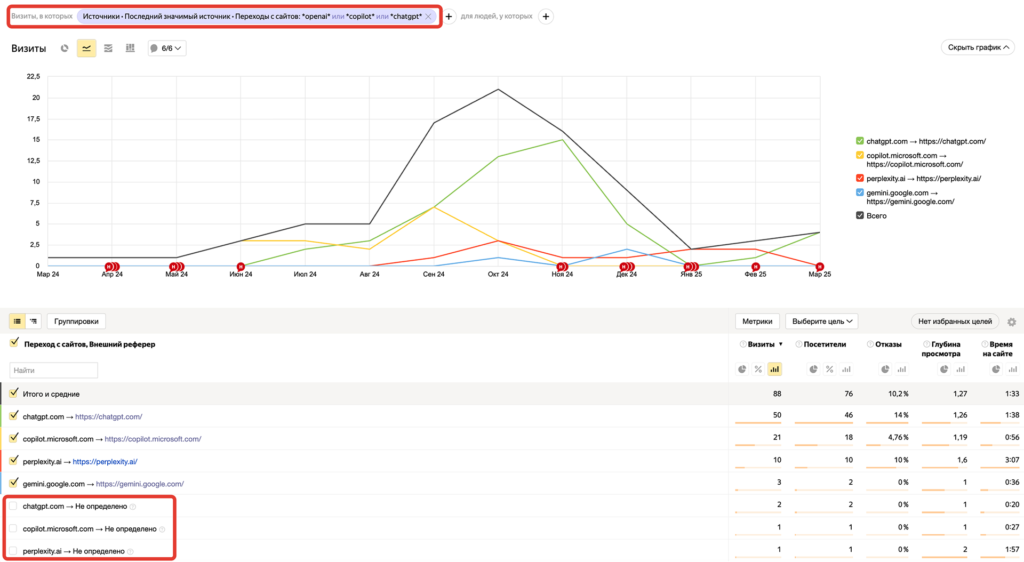Show Время на сайте as bars

click(x=1013, y=369)
